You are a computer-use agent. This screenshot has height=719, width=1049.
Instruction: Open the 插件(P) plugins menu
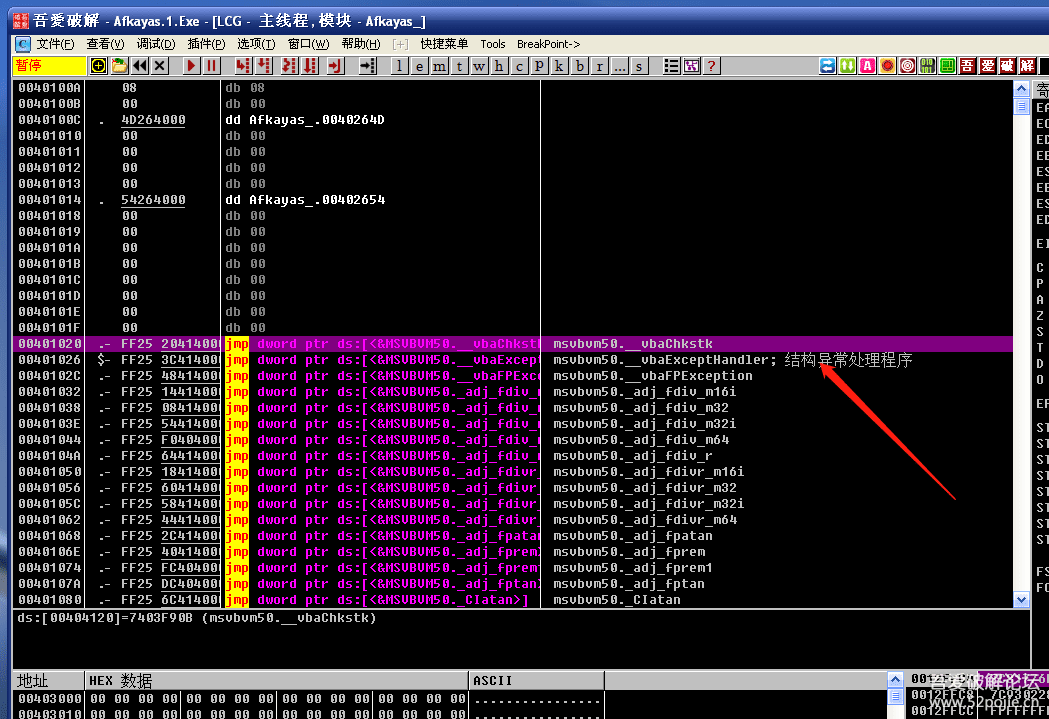tap(206, 44)
